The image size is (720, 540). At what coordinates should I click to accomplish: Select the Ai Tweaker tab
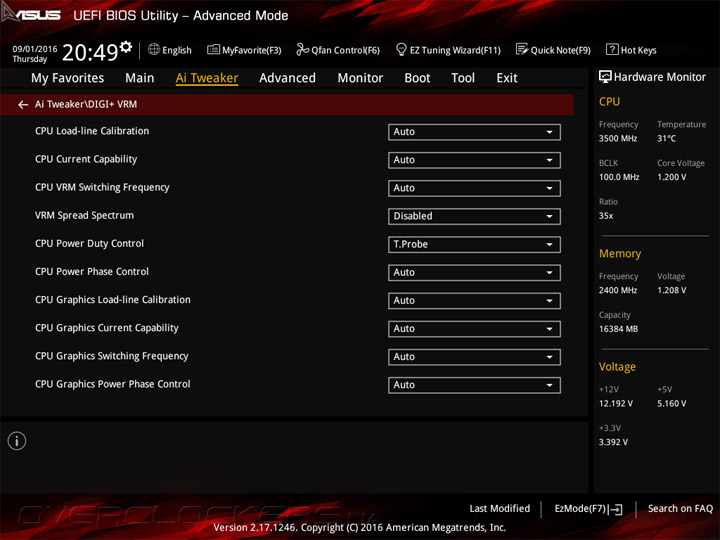coord(207,78)
